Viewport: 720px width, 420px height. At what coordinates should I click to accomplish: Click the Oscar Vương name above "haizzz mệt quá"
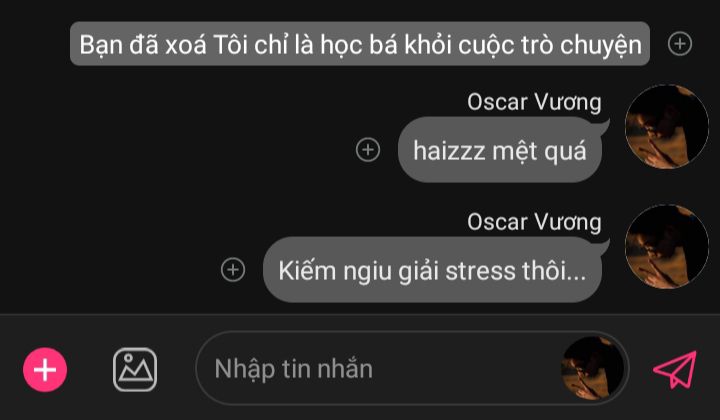(x=534, y=102)
